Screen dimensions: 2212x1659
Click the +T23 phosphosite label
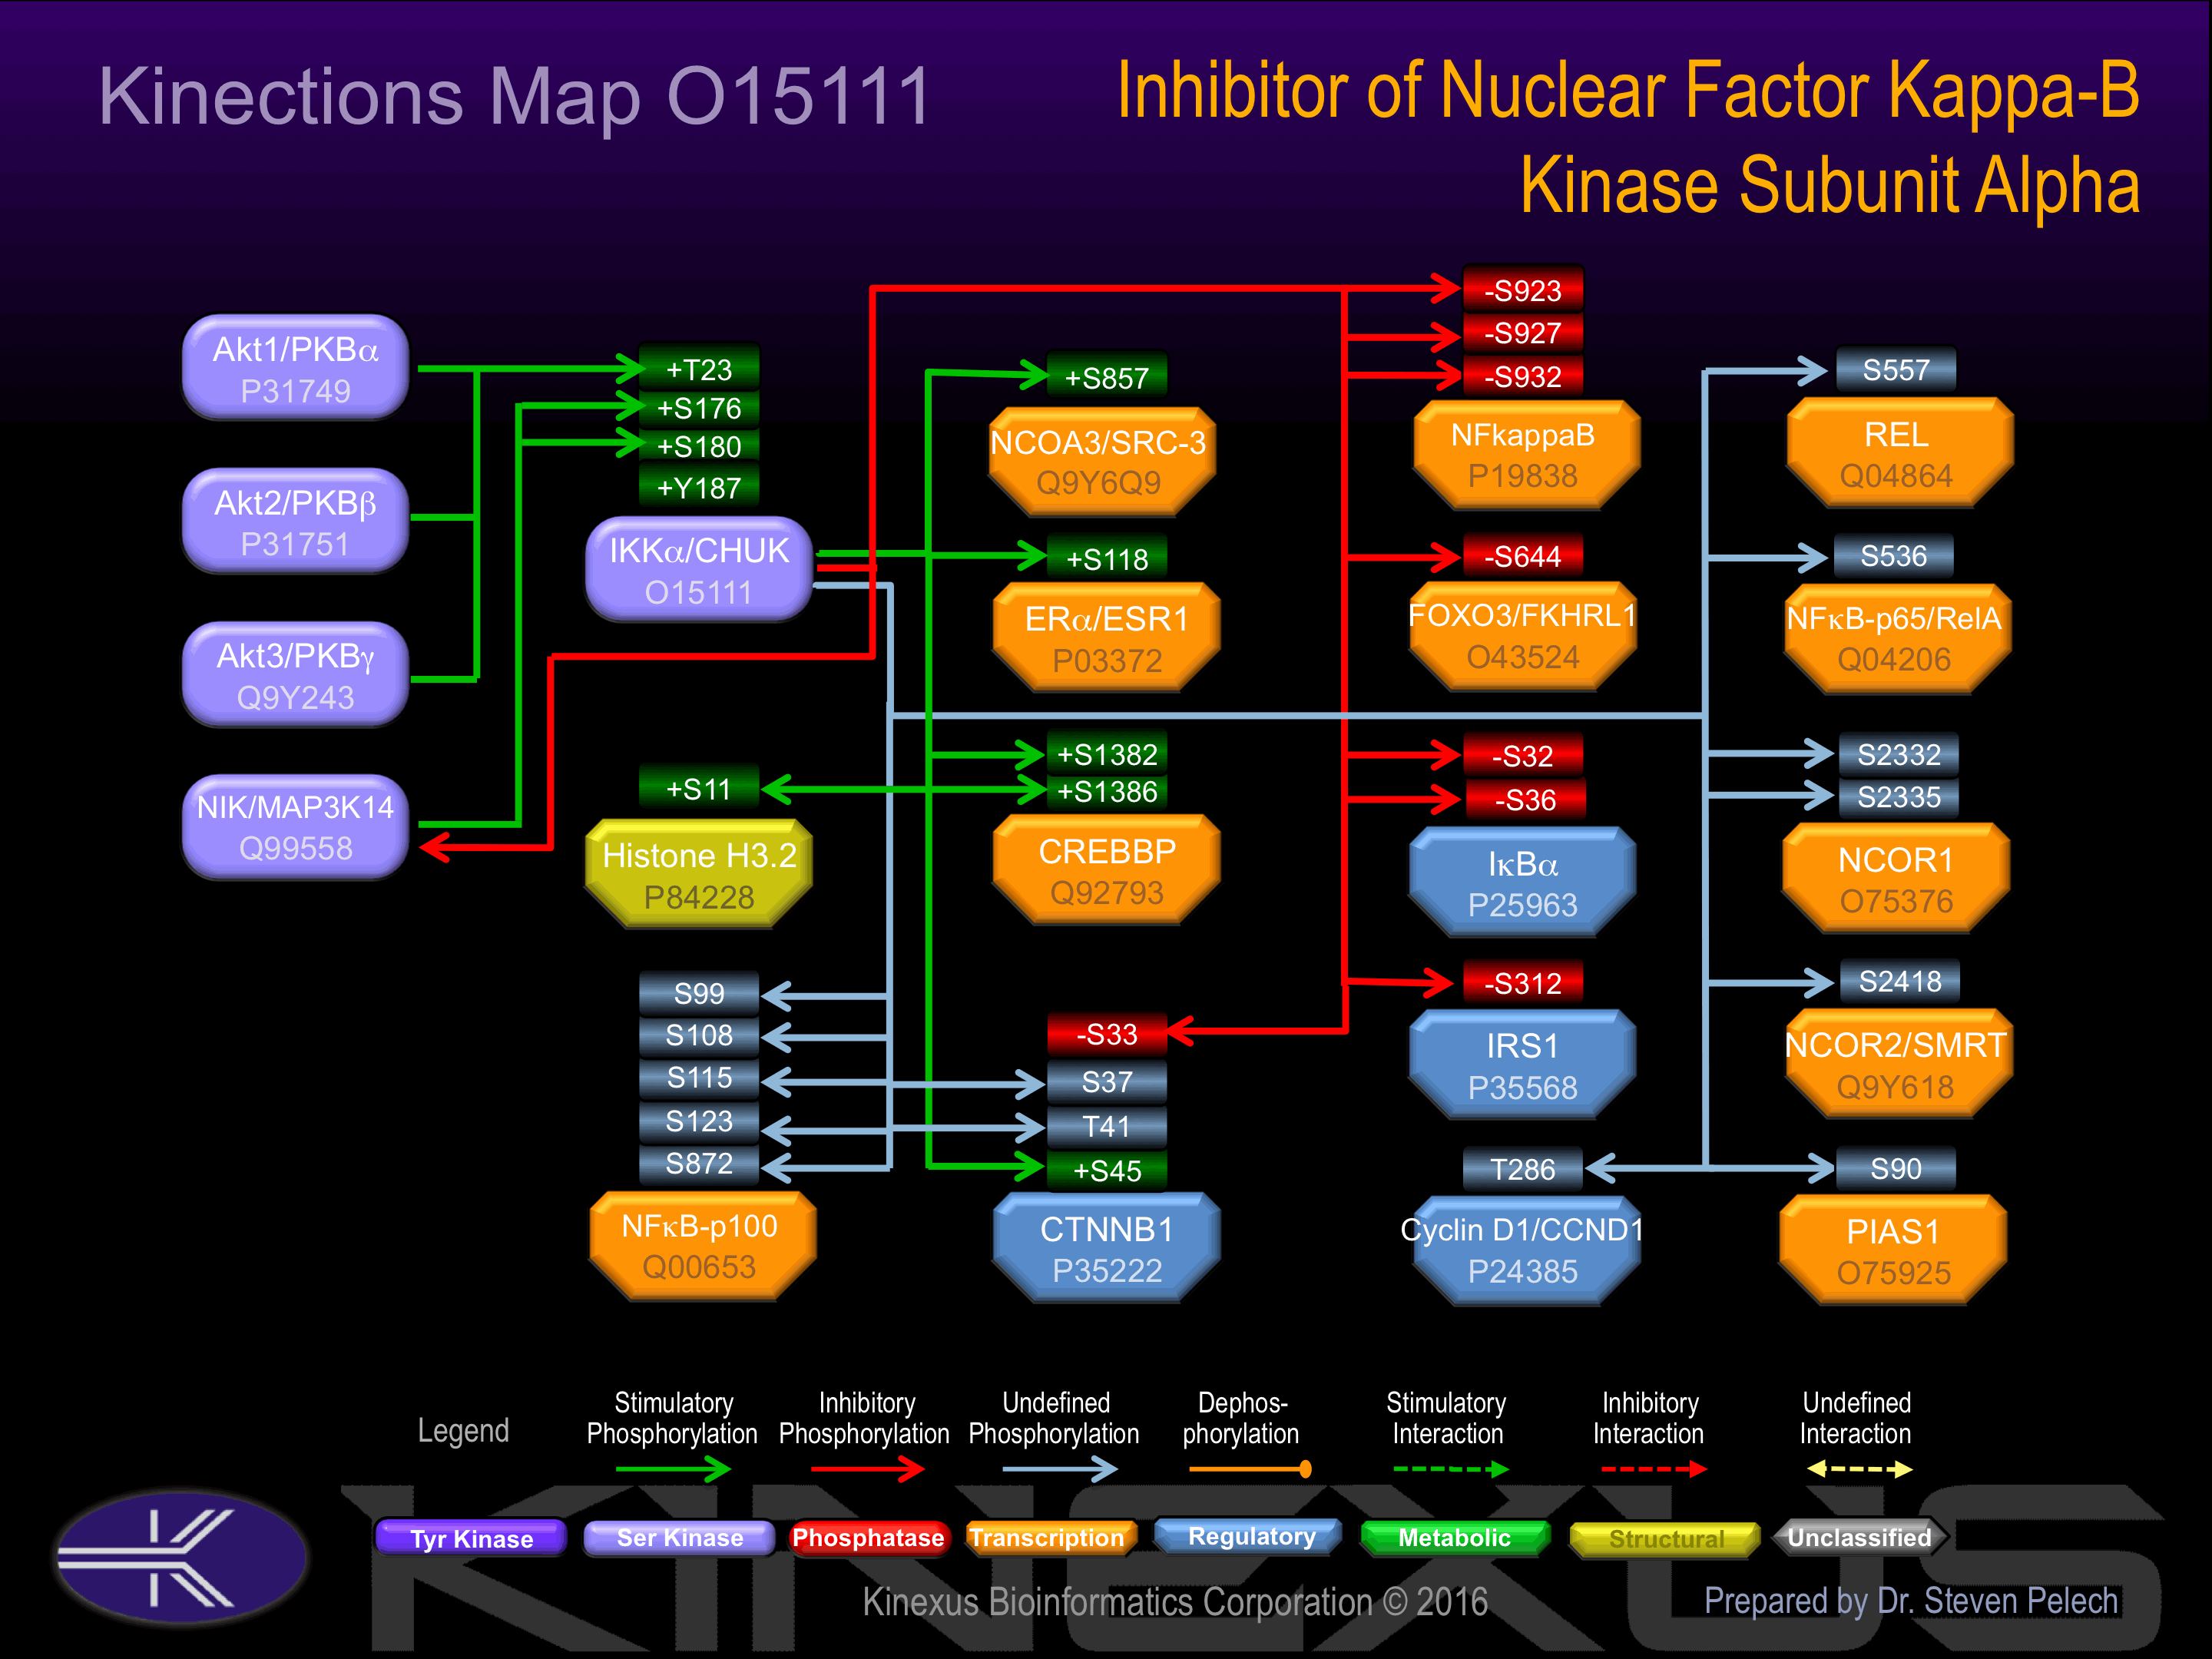point(699,369)
